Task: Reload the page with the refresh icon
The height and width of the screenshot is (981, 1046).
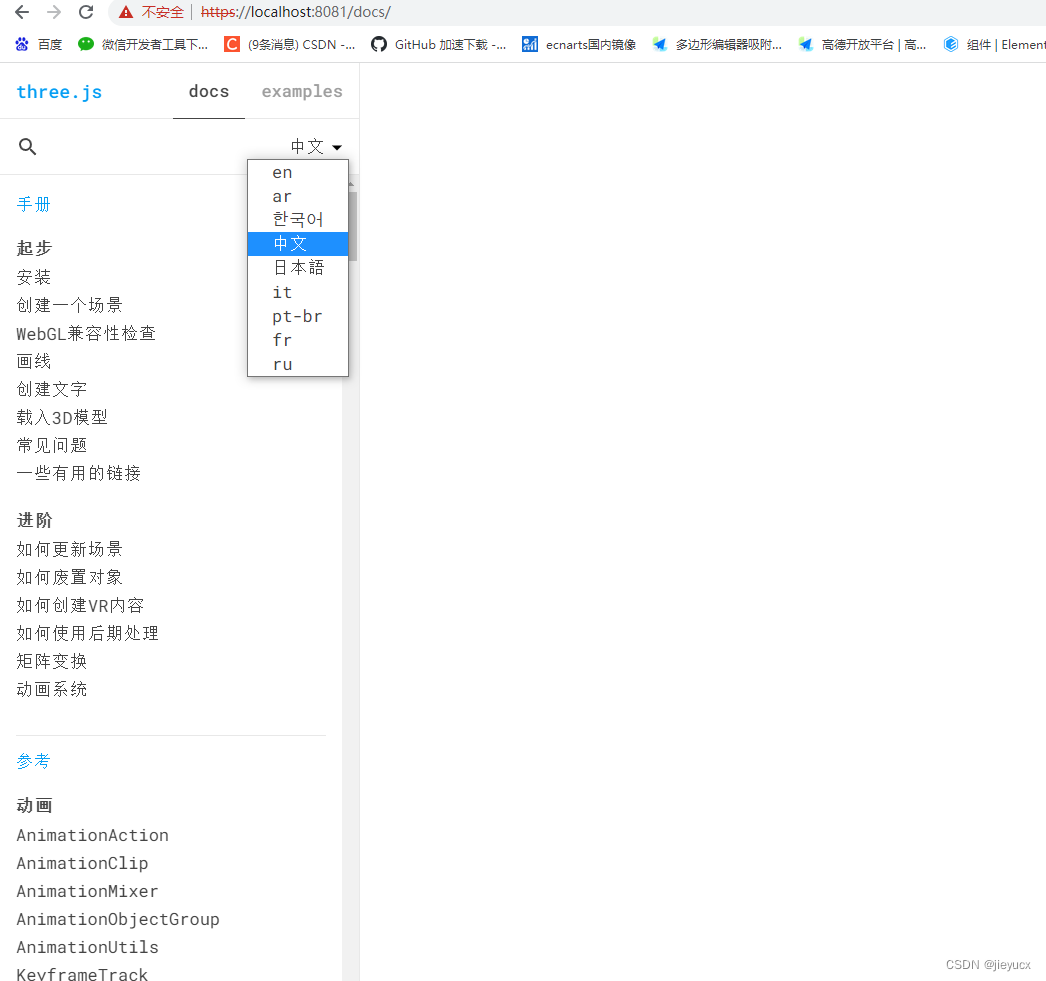Action: (x=86, y=12)
